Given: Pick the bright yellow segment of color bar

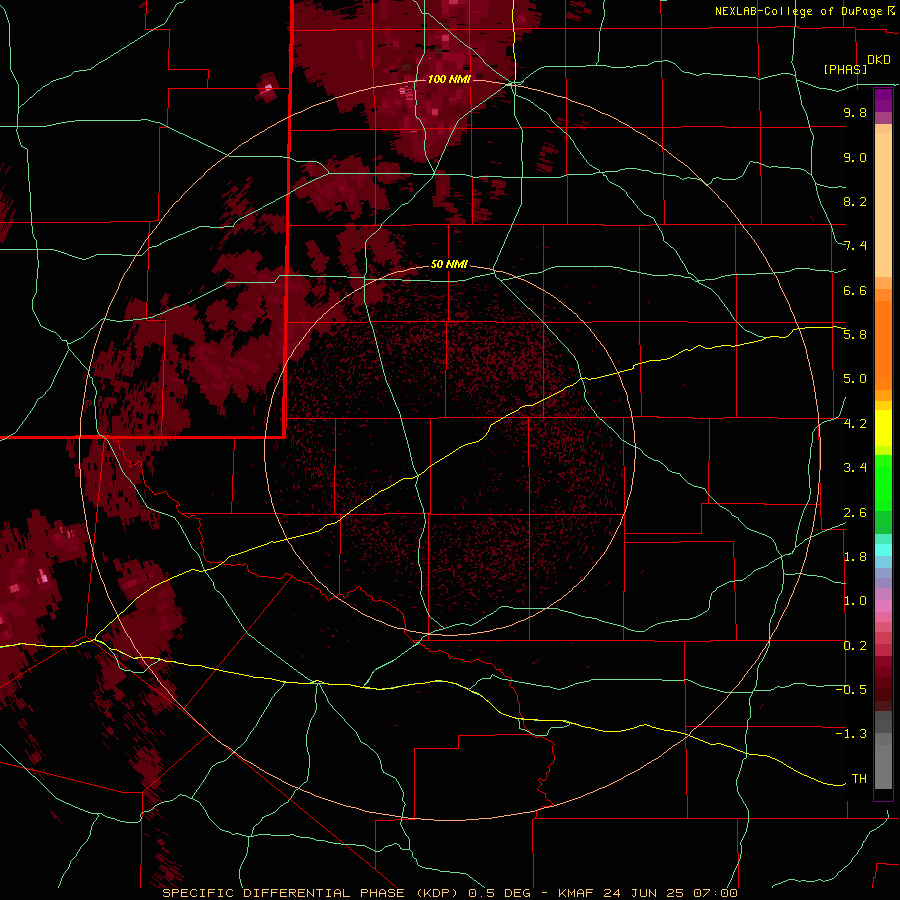Looking at the screenshot, I should 883,428.
